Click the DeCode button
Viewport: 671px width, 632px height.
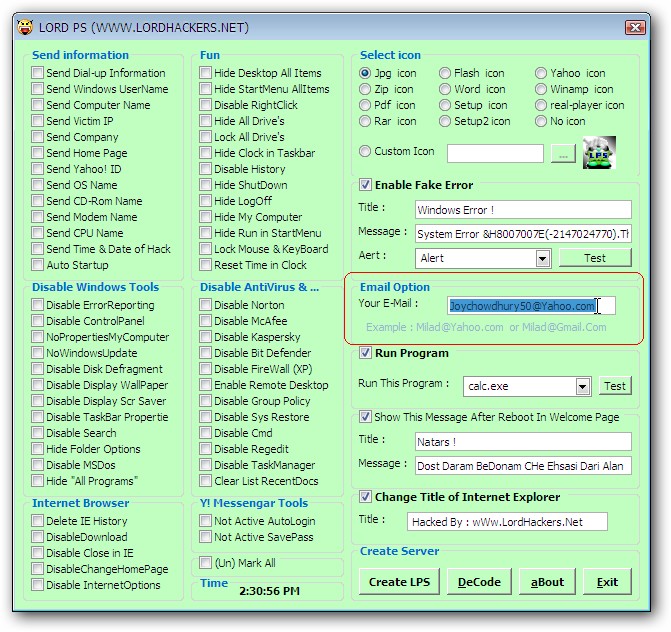tap(479, 582)
